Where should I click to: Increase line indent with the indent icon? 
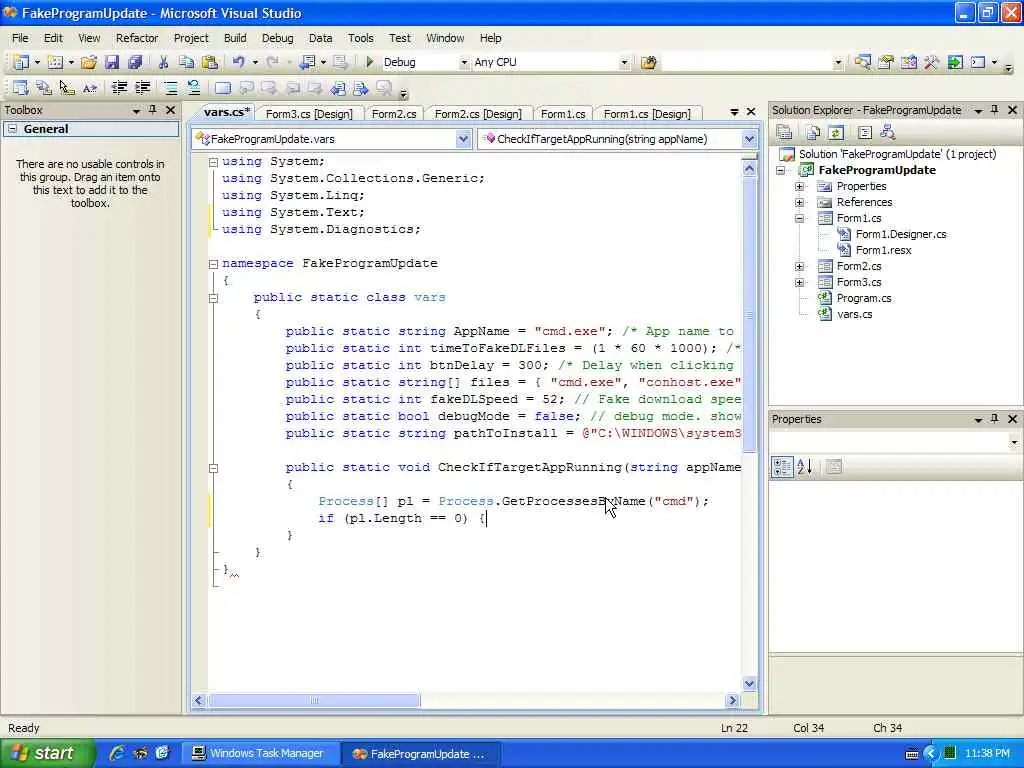(x=142, y=88)
